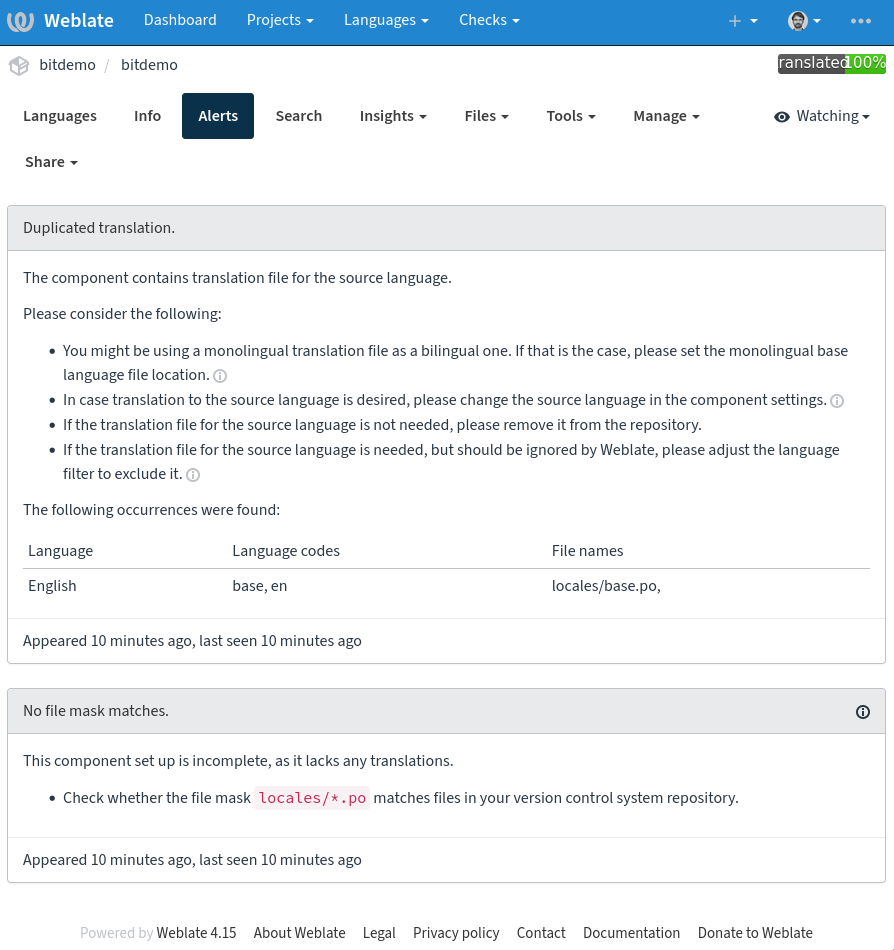Click the translated 100% progress badge
The image size is (894, 950).
[x=832, y=64]
